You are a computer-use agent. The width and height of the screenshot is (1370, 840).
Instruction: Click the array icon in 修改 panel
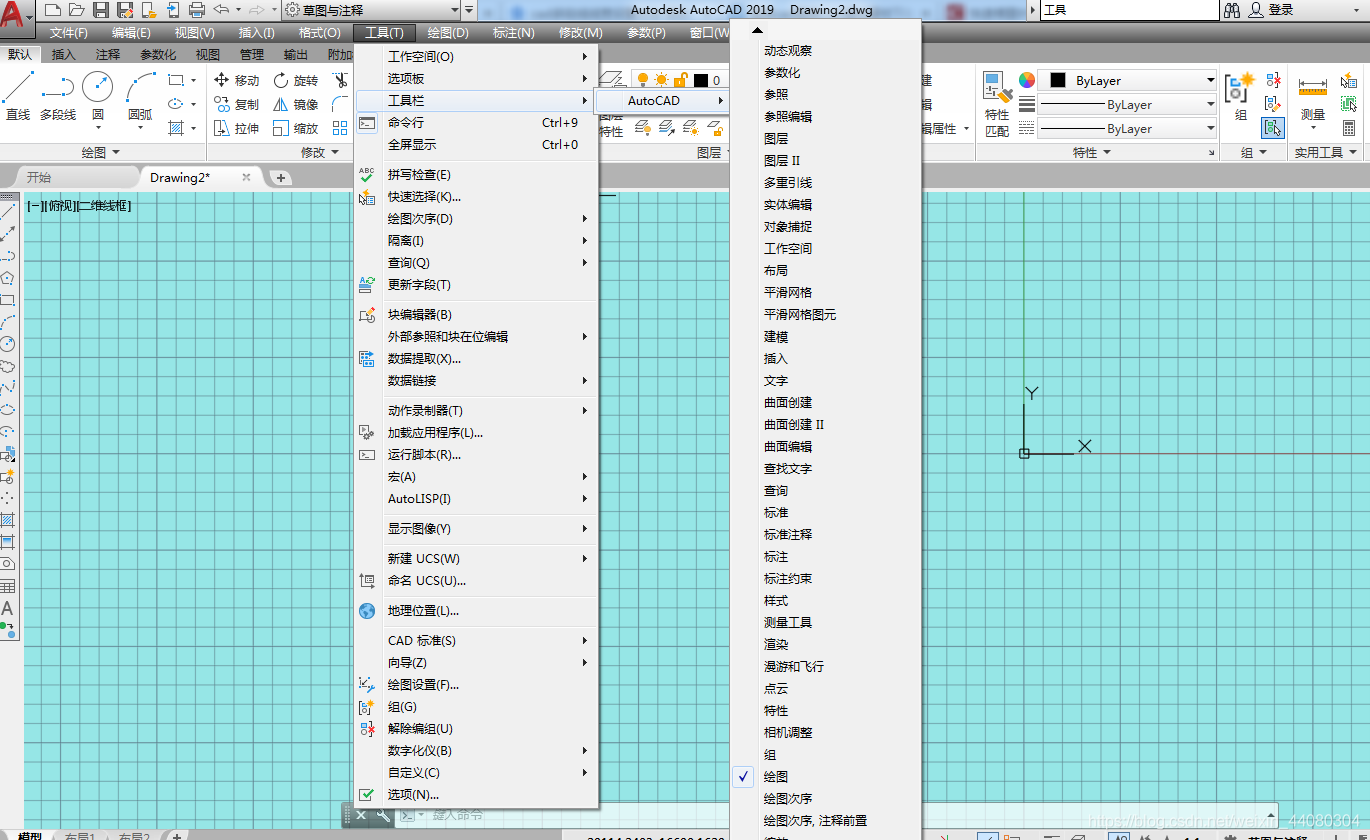tap(340, 128)
